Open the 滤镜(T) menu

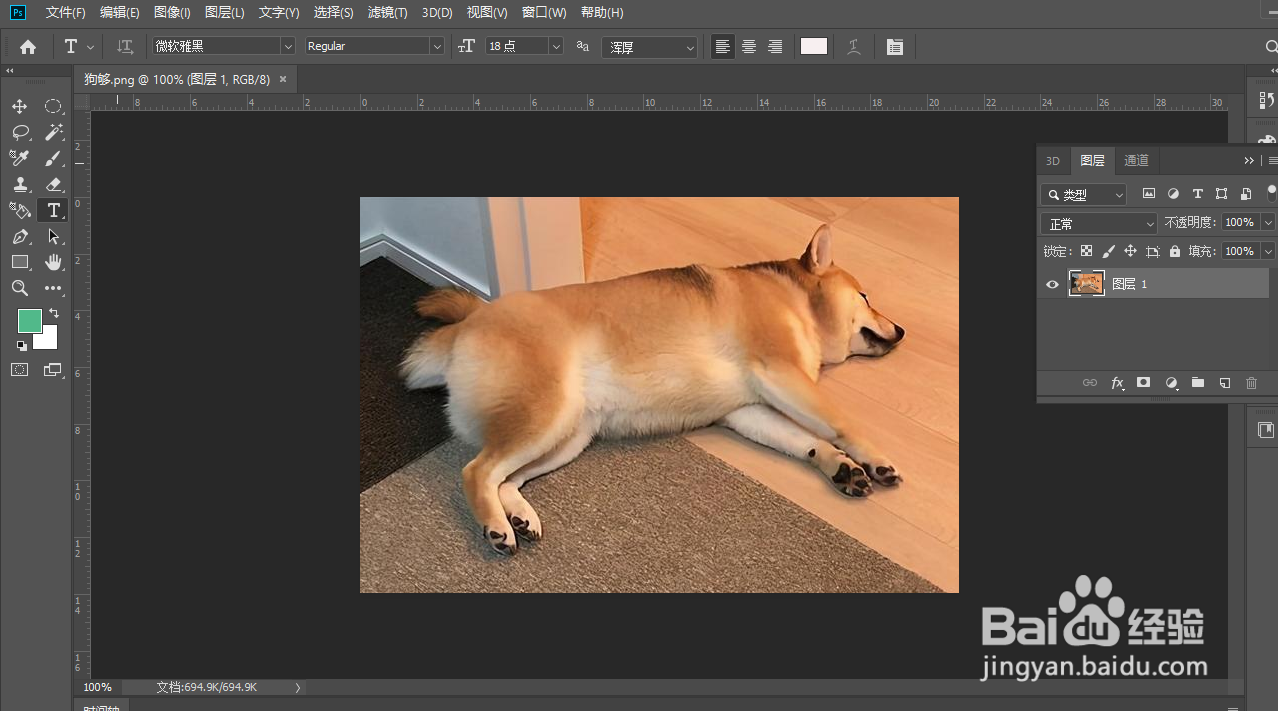coord(387,13)
